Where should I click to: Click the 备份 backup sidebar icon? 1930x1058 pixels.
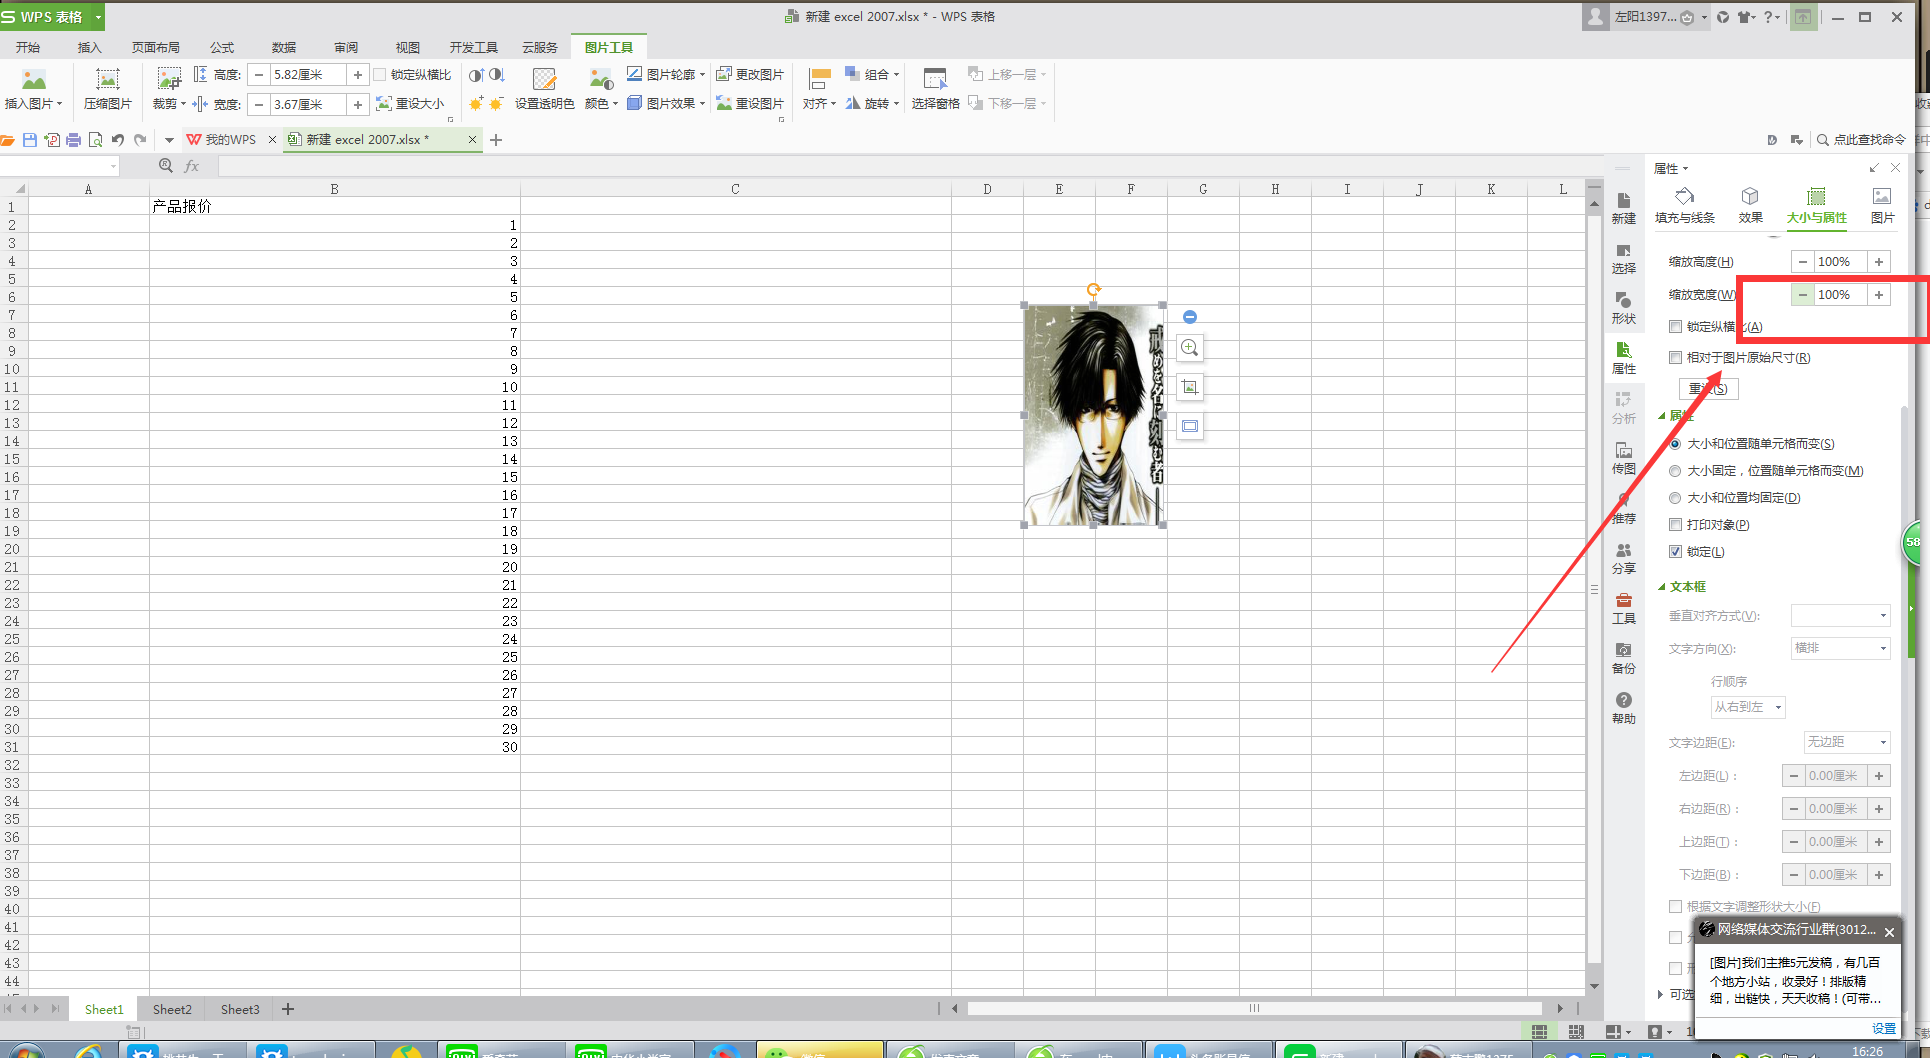[1623, 658]
